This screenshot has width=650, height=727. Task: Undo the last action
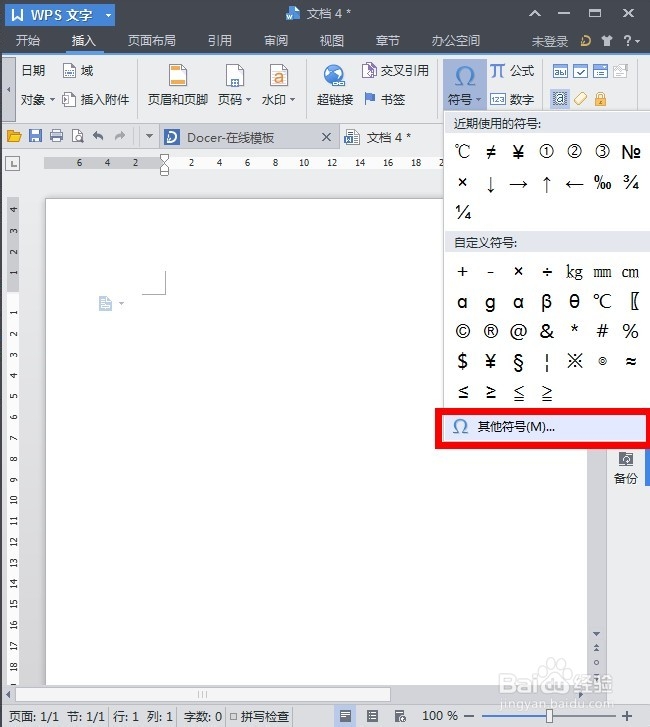pos(98,136)
